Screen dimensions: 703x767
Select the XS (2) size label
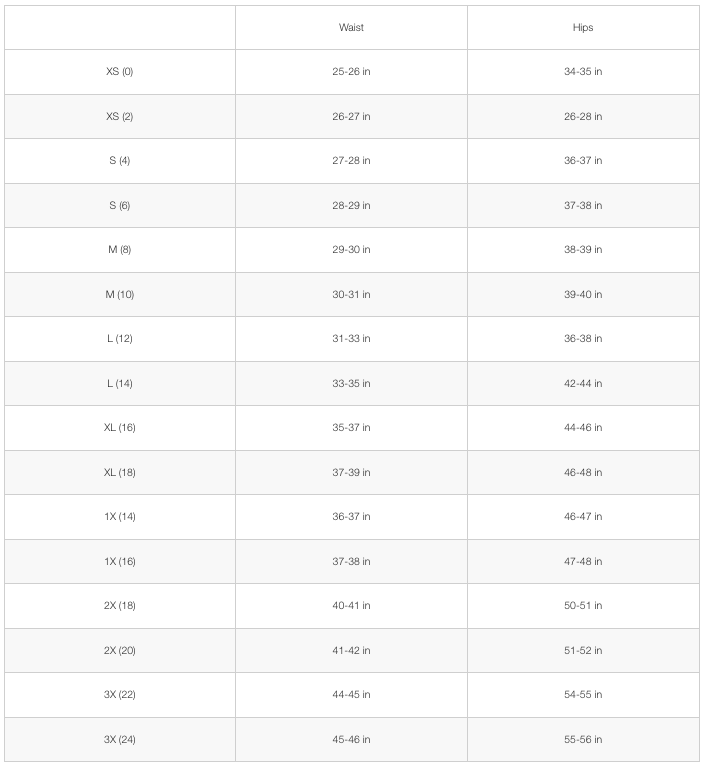119,117
